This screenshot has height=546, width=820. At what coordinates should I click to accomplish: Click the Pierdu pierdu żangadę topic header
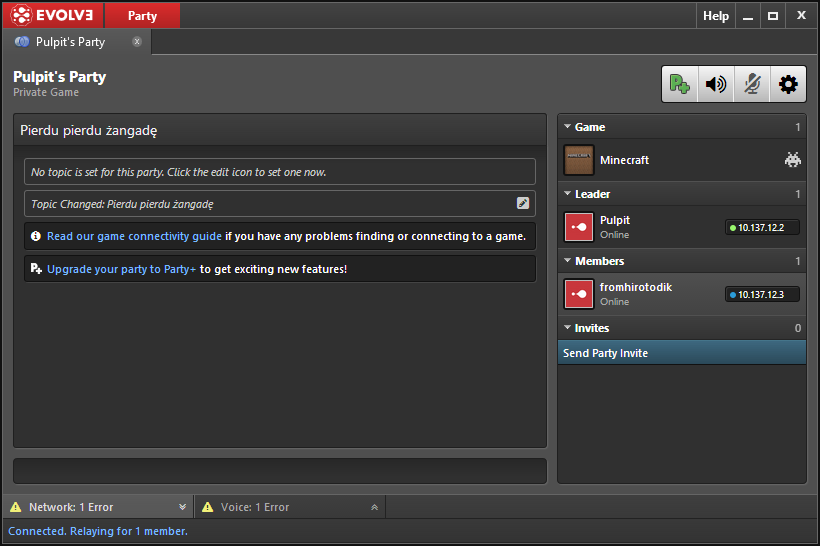click(88, 130)
